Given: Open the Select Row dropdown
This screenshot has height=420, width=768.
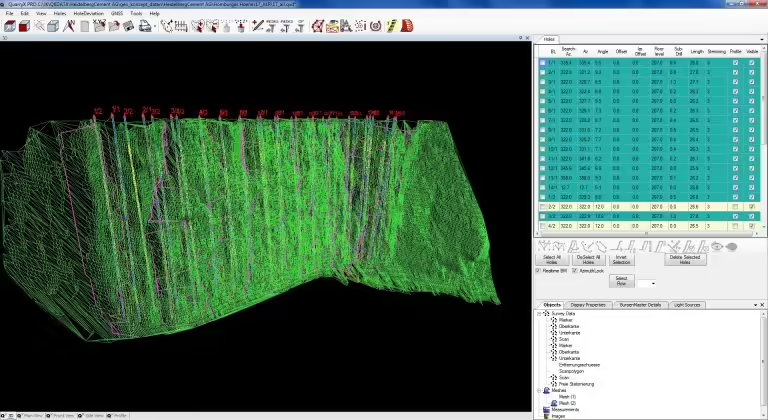Looking at the screenshot, I should click(x=652, y=283).
